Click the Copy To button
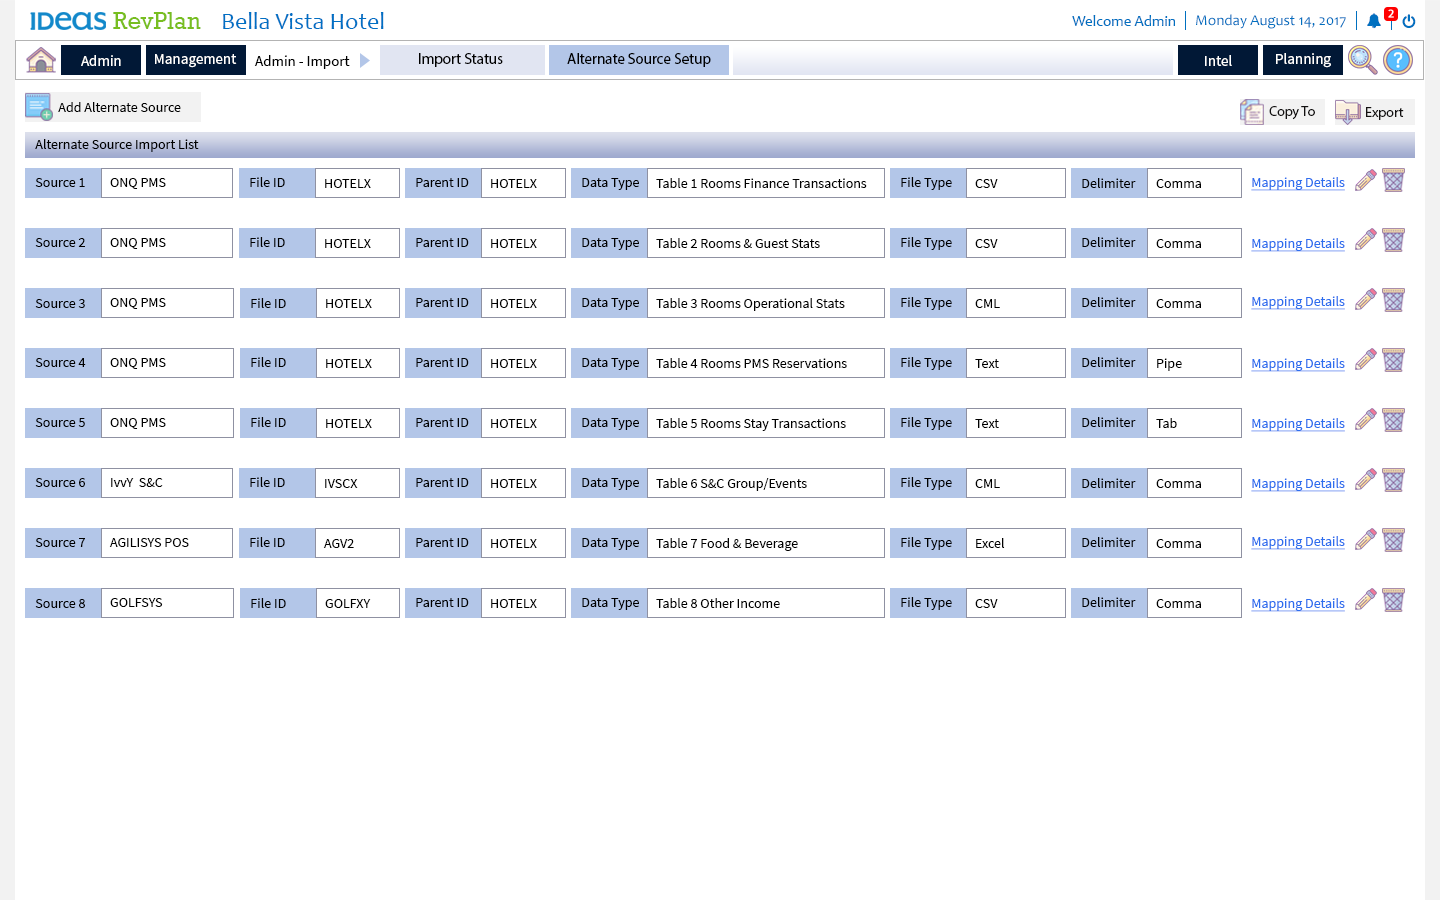The width and height of the screenshot is (1440, 900). click(x=1281, y=112)
